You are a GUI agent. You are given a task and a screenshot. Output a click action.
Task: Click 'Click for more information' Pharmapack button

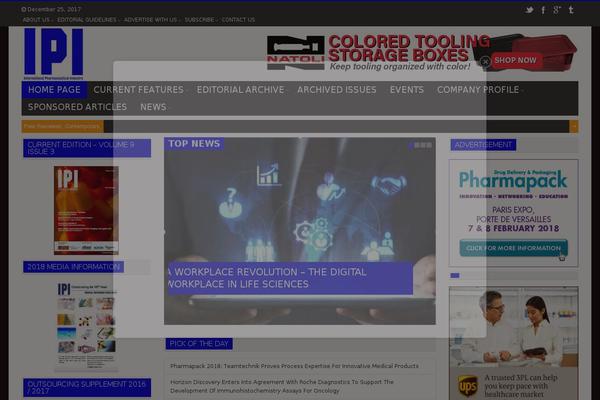(x=513, y=248)
